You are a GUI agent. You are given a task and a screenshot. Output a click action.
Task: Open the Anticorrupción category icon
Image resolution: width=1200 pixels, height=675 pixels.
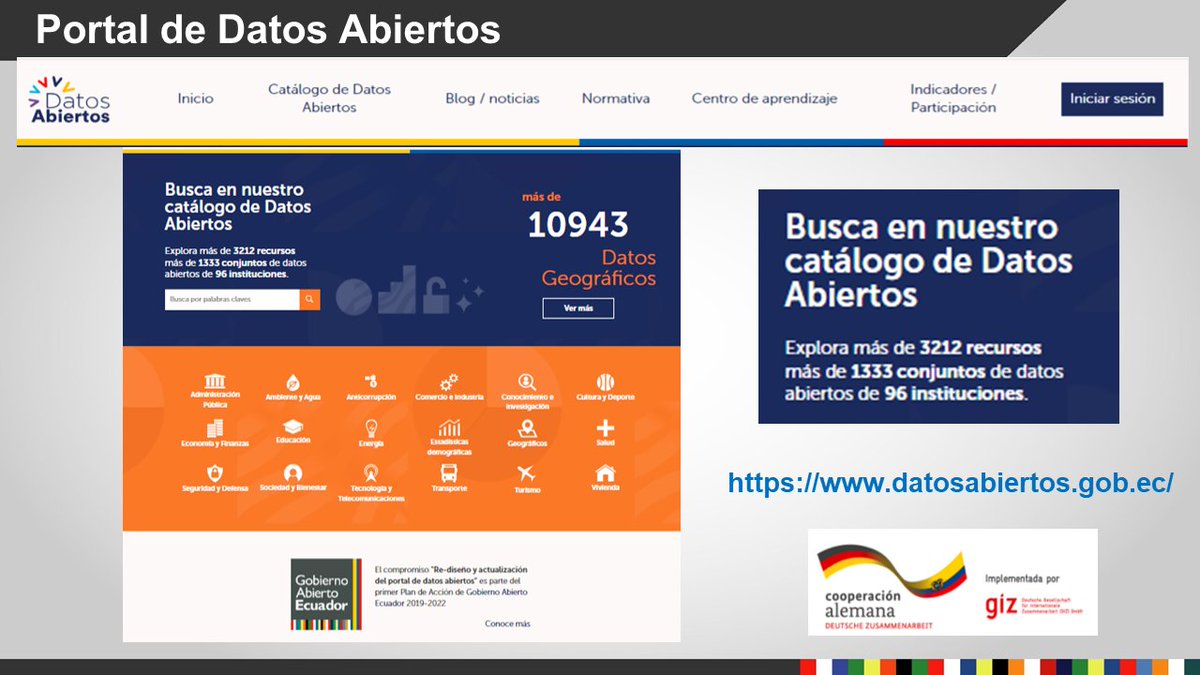pos(371,381)
